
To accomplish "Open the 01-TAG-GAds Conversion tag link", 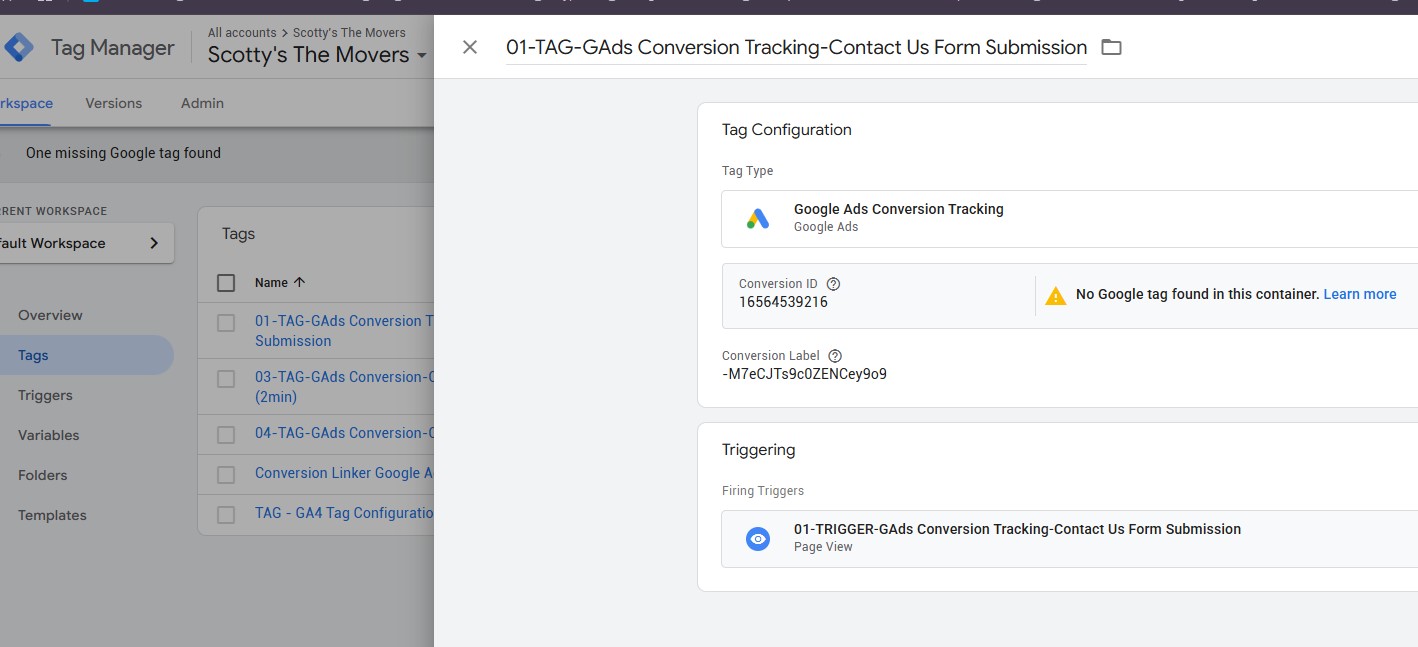I will [344, 331].
